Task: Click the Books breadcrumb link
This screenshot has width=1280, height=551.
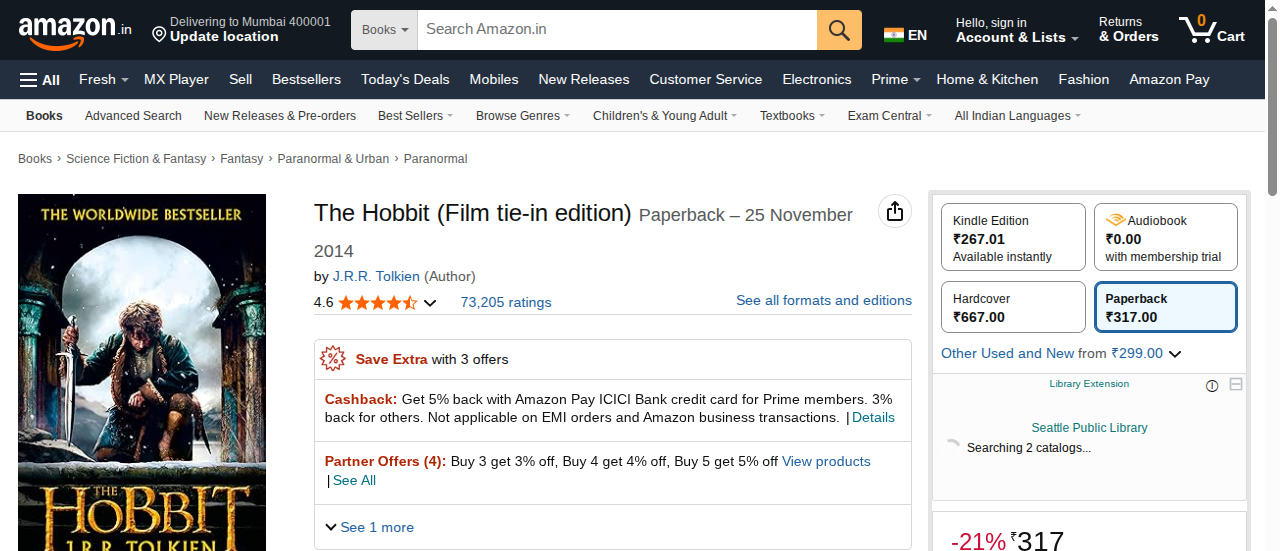Action: click(35, 159)
